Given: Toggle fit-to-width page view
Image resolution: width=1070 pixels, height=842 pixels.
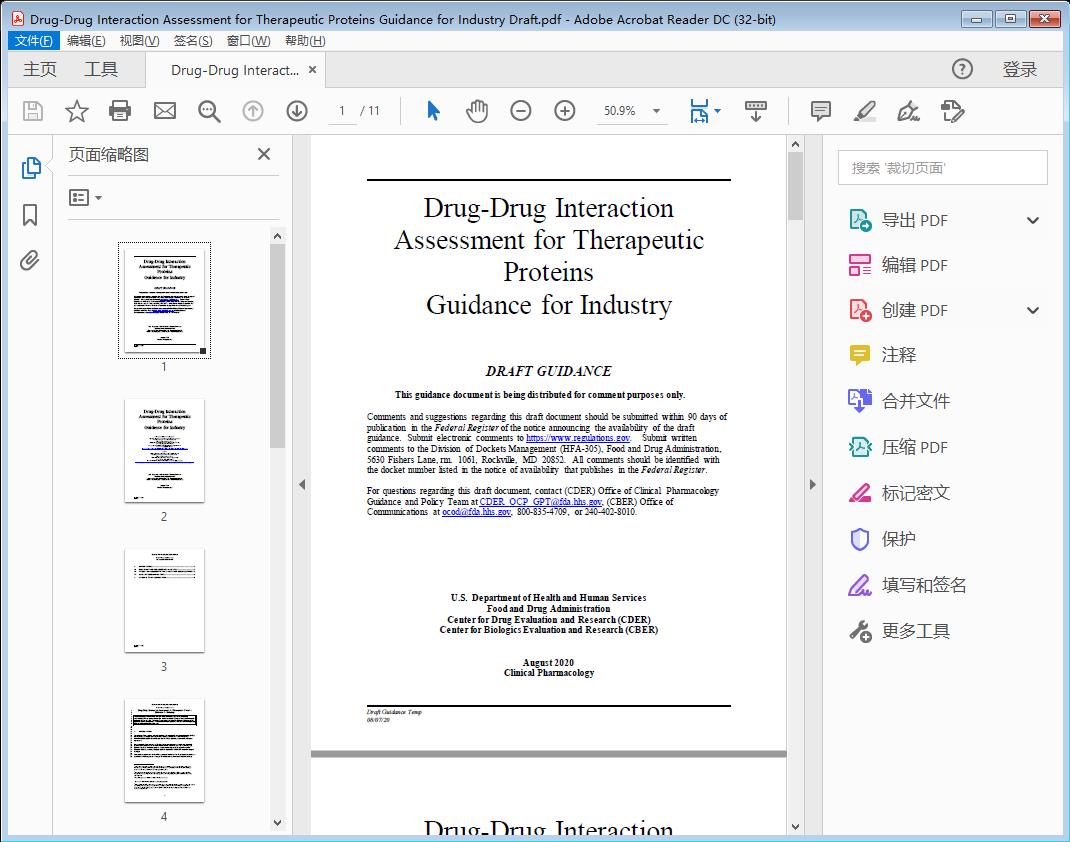Looking at the screenshot, I should (x=700, y=111).
